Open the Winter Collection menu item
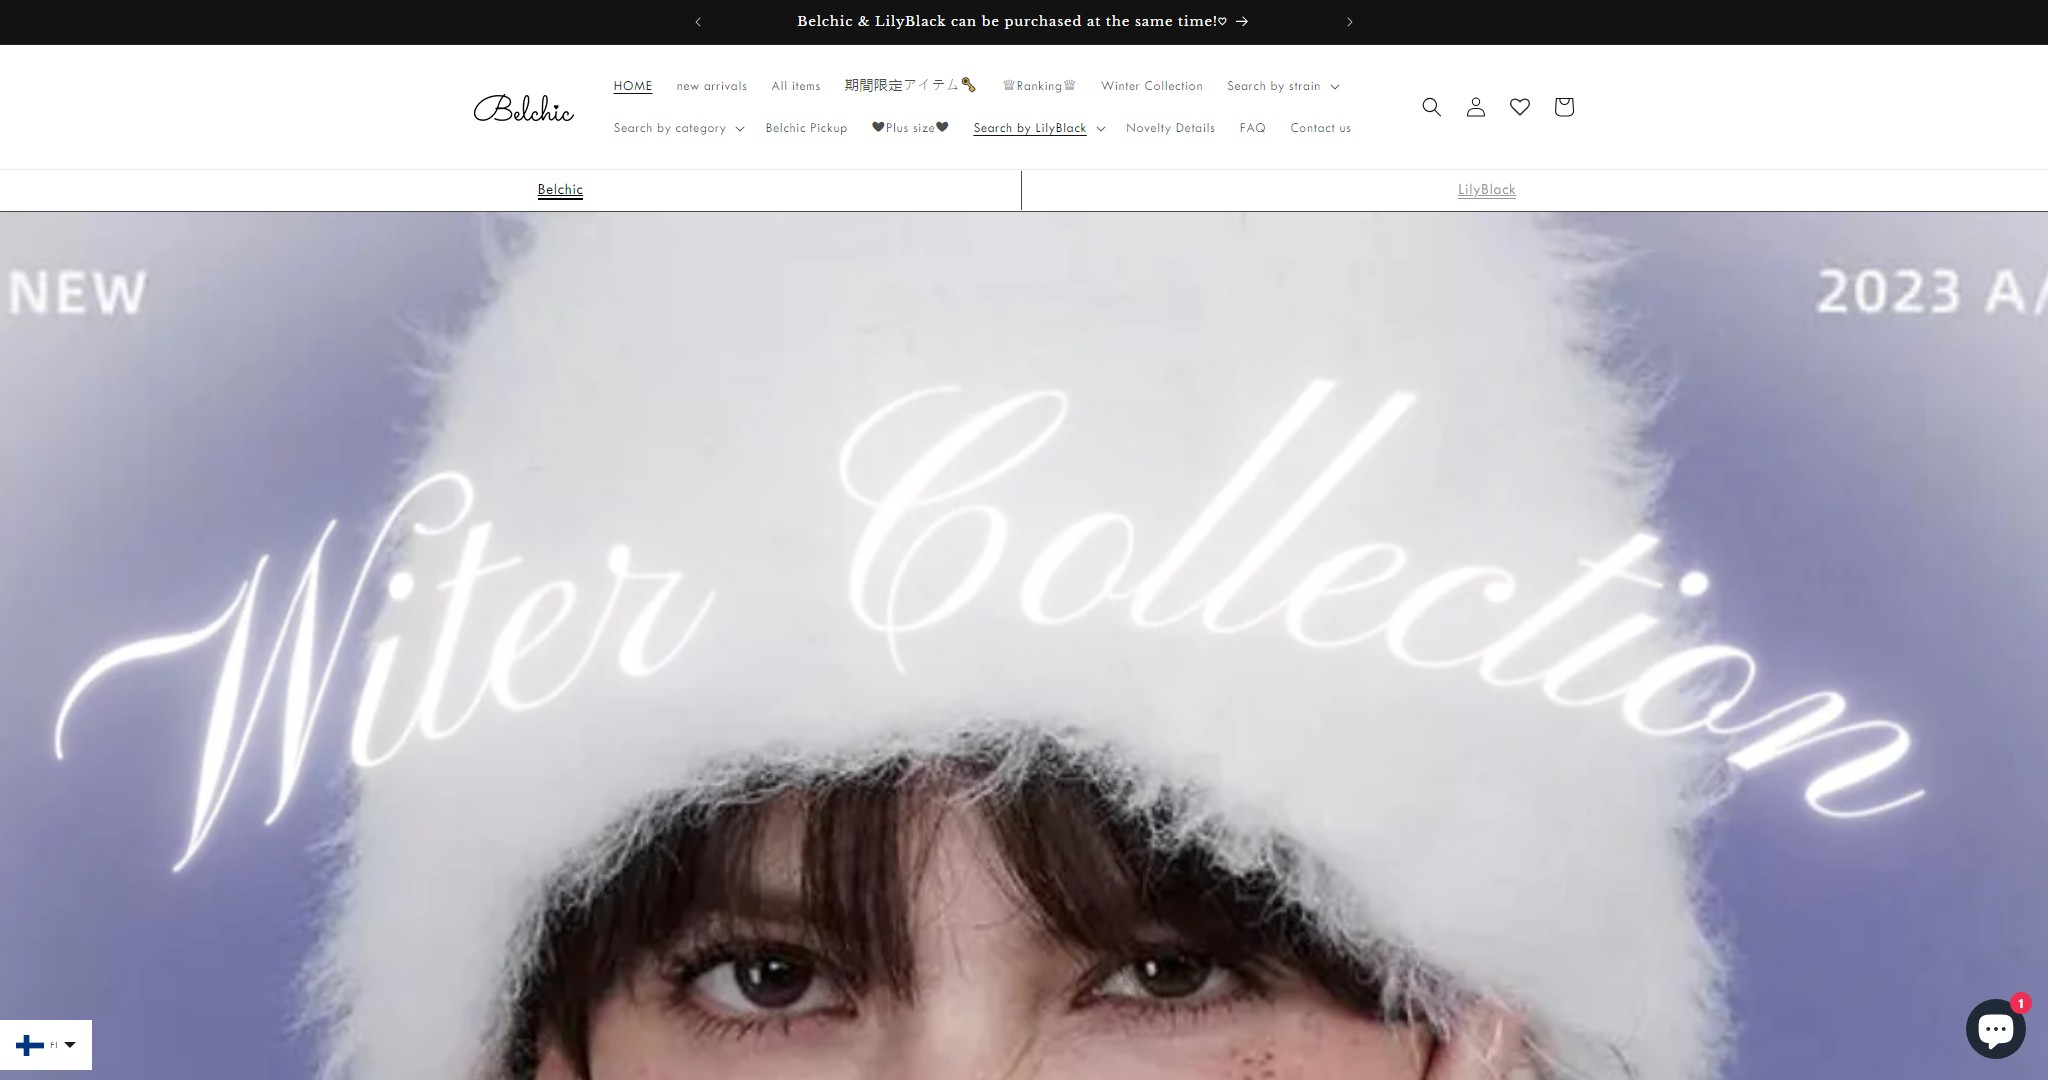Screen dimensions: 2048x1080 pos(1151,86)
